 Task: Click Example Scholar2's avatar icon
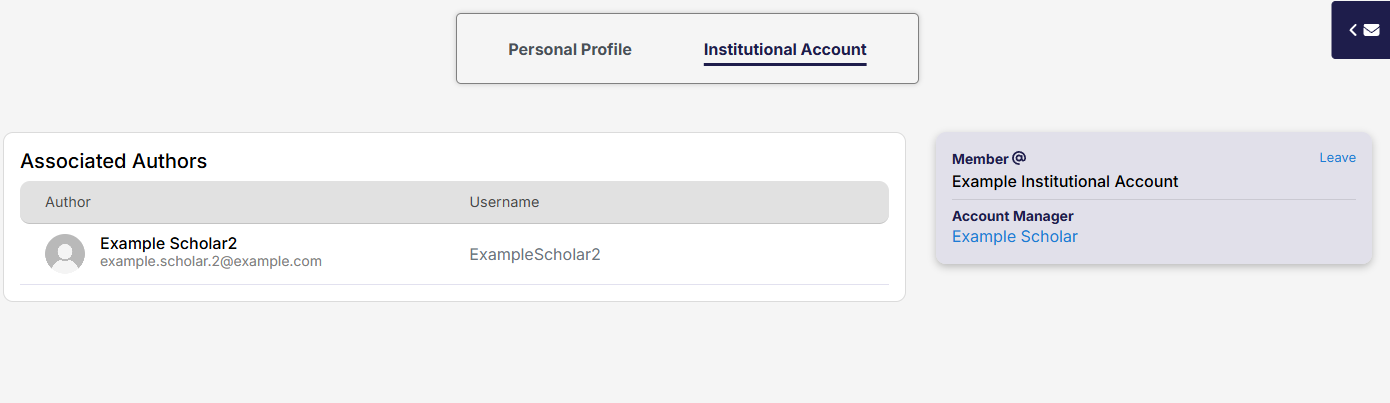(65, 254)
